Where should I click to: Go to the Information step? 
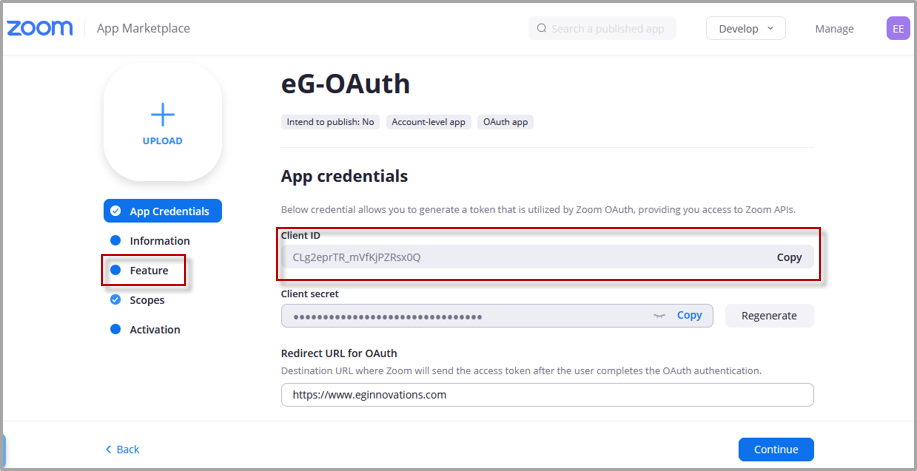coord(160,241)
